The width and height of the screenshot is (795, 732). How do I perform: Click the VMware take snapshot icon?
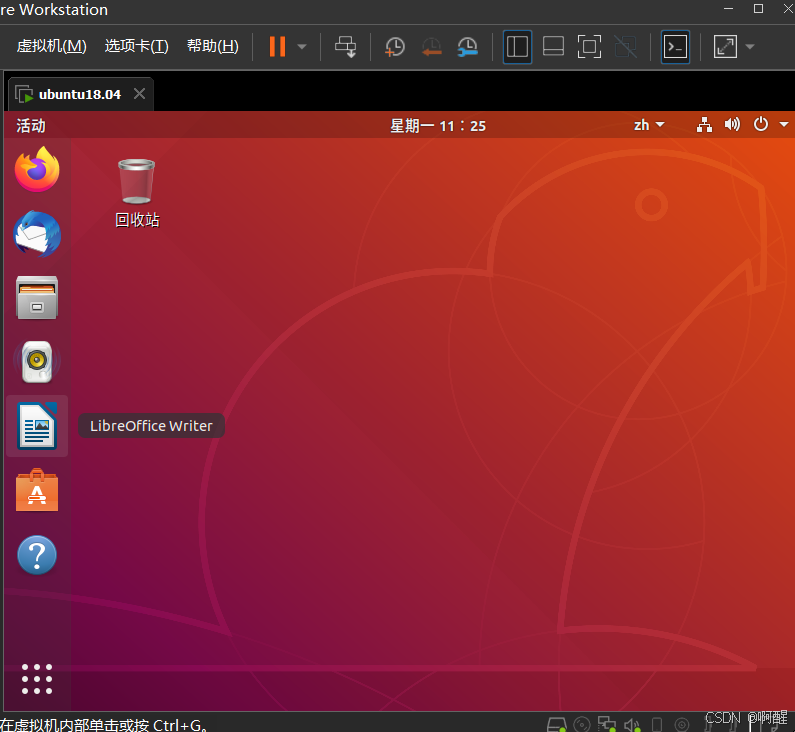395,47
